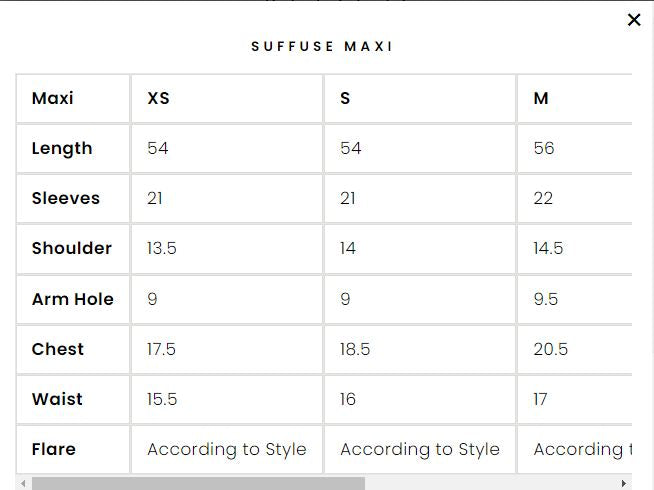The height and width of the screenshot is (490, 654).
Task: Select the Sleeves row label
Action: (66, 198)
